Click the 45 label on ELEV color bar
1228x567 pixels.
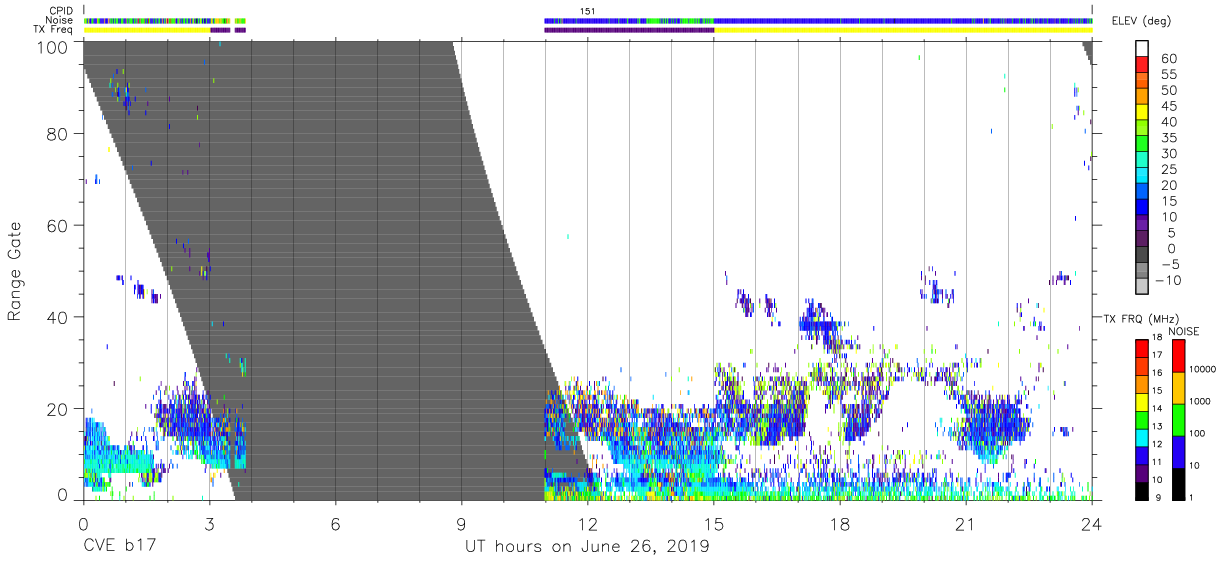tap(1168, 106)
